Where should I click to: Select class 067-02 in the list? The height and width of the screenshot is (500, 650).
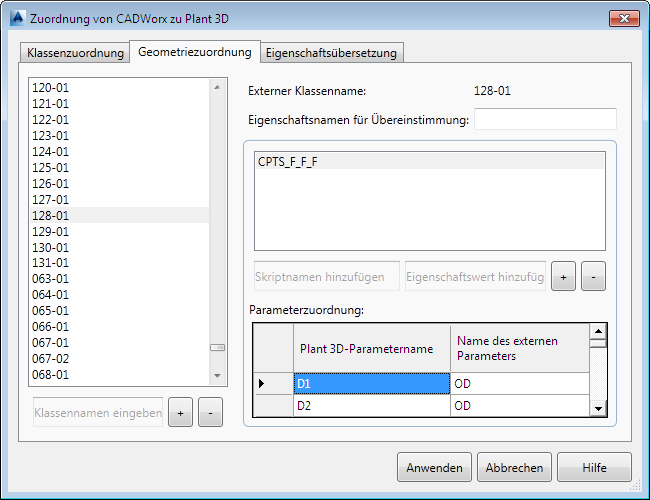120,359
